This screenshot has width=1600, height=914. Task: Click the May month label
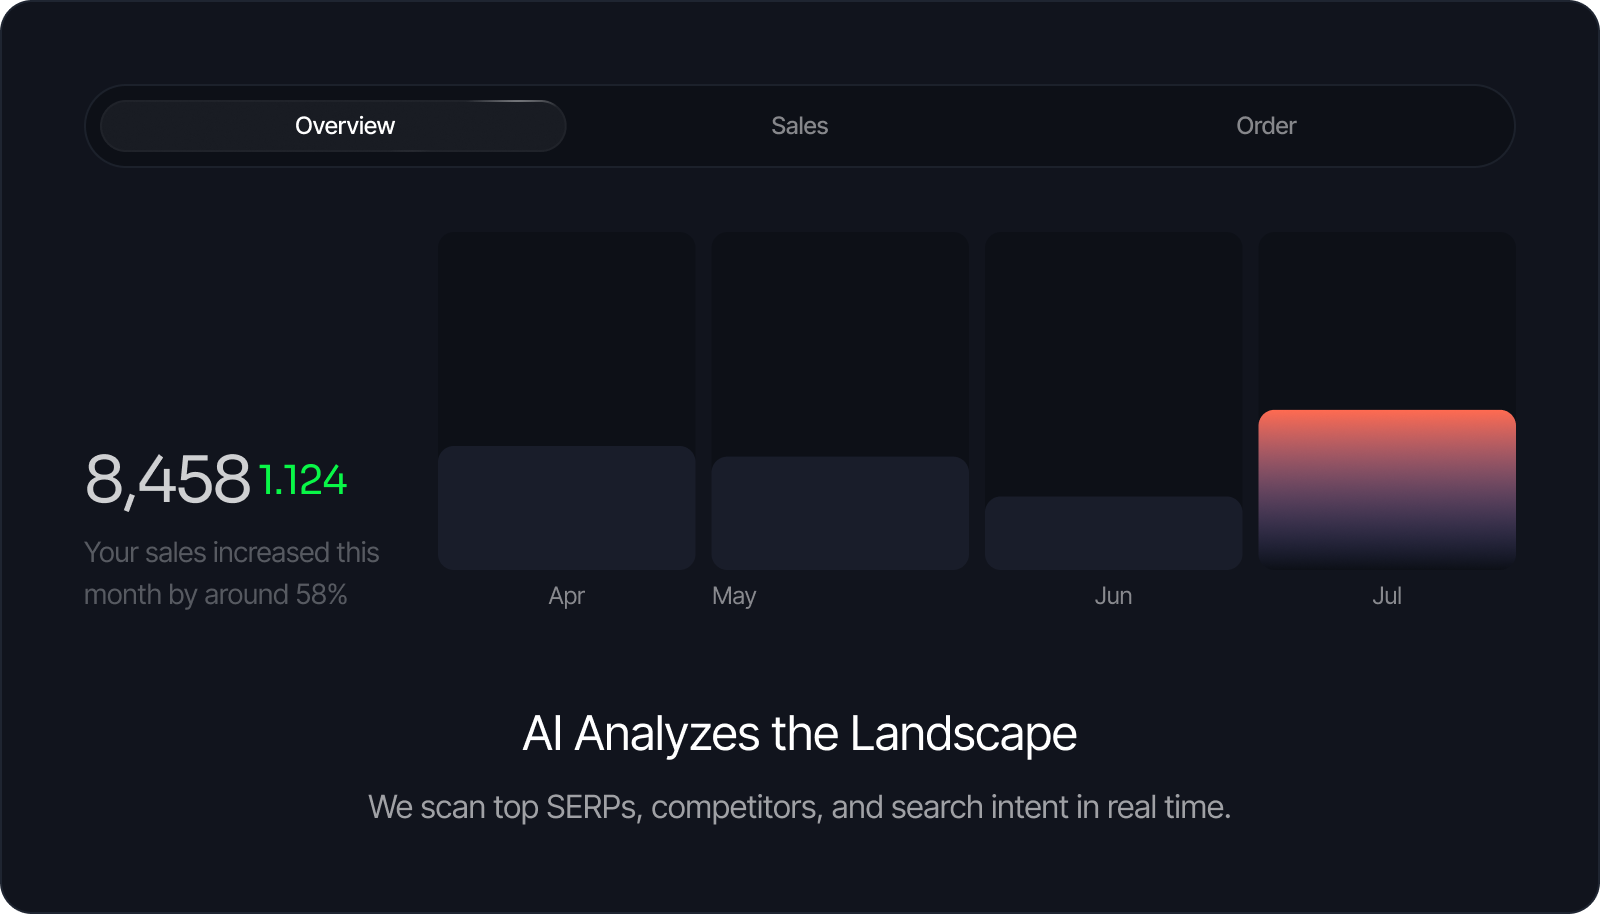coord(734,596)
